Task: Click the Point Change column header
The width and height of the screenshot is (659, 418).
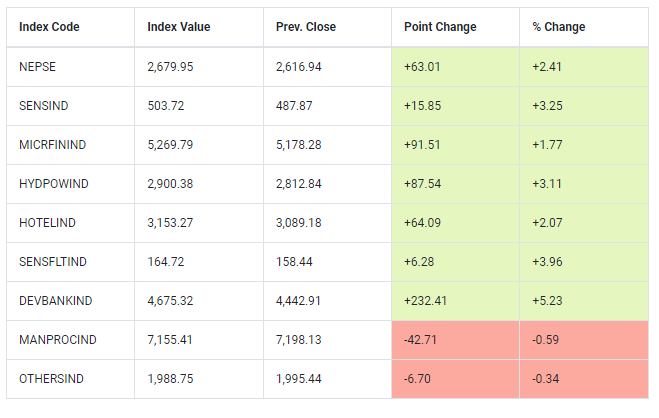Action: [440, 27]
